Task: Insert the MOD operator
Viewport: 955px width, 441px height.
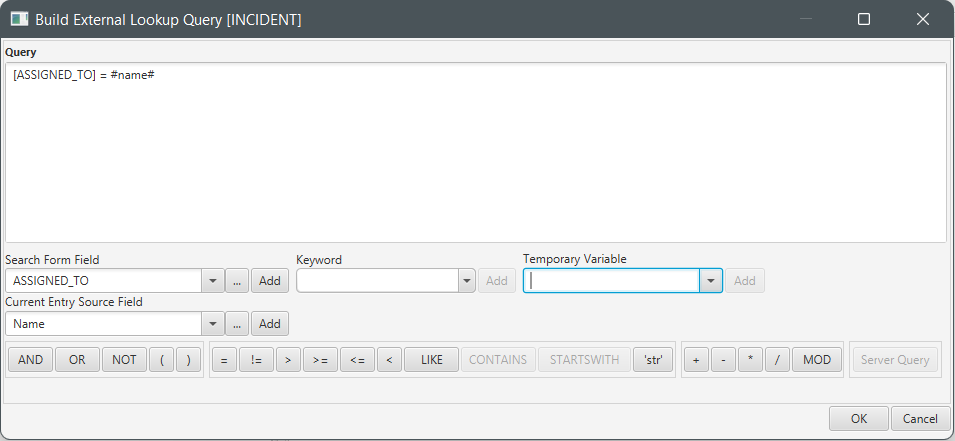Action: (x=817, y=360)
